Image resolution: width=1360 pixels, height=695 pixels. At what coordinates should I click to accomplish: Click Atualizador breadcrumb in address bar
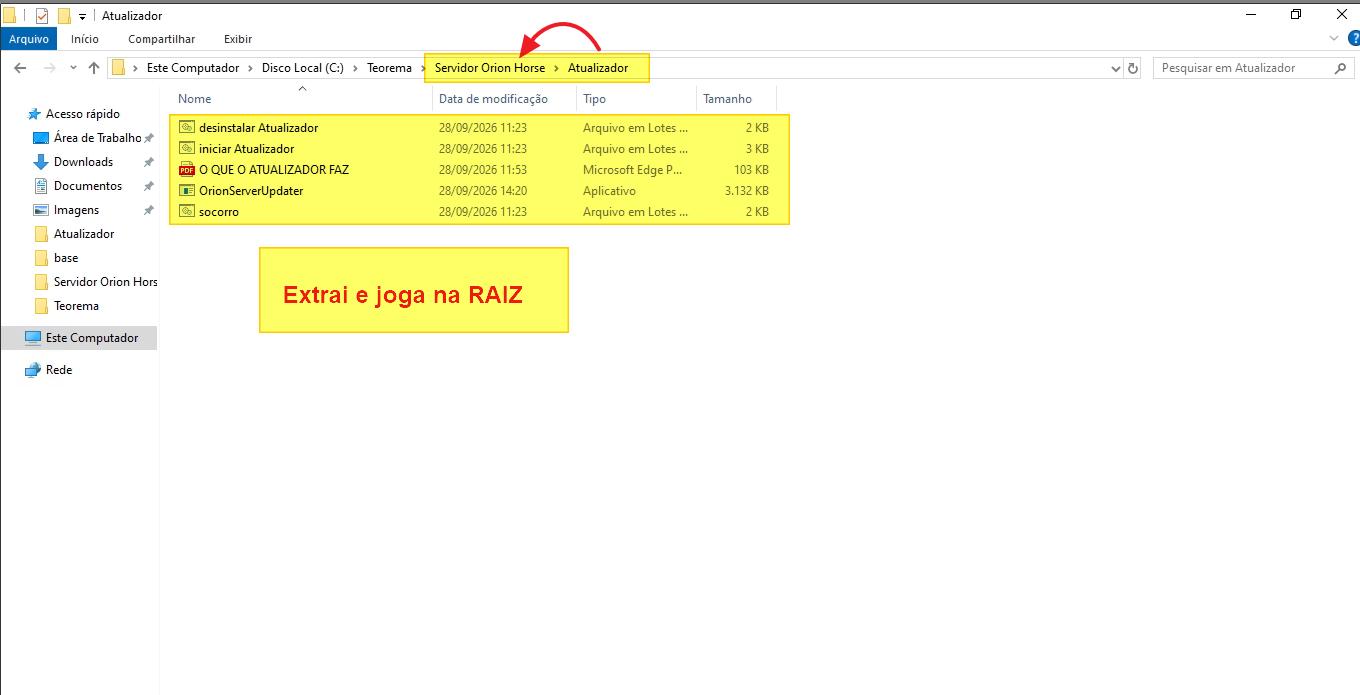pyautogui.click(x=598, y=68)
